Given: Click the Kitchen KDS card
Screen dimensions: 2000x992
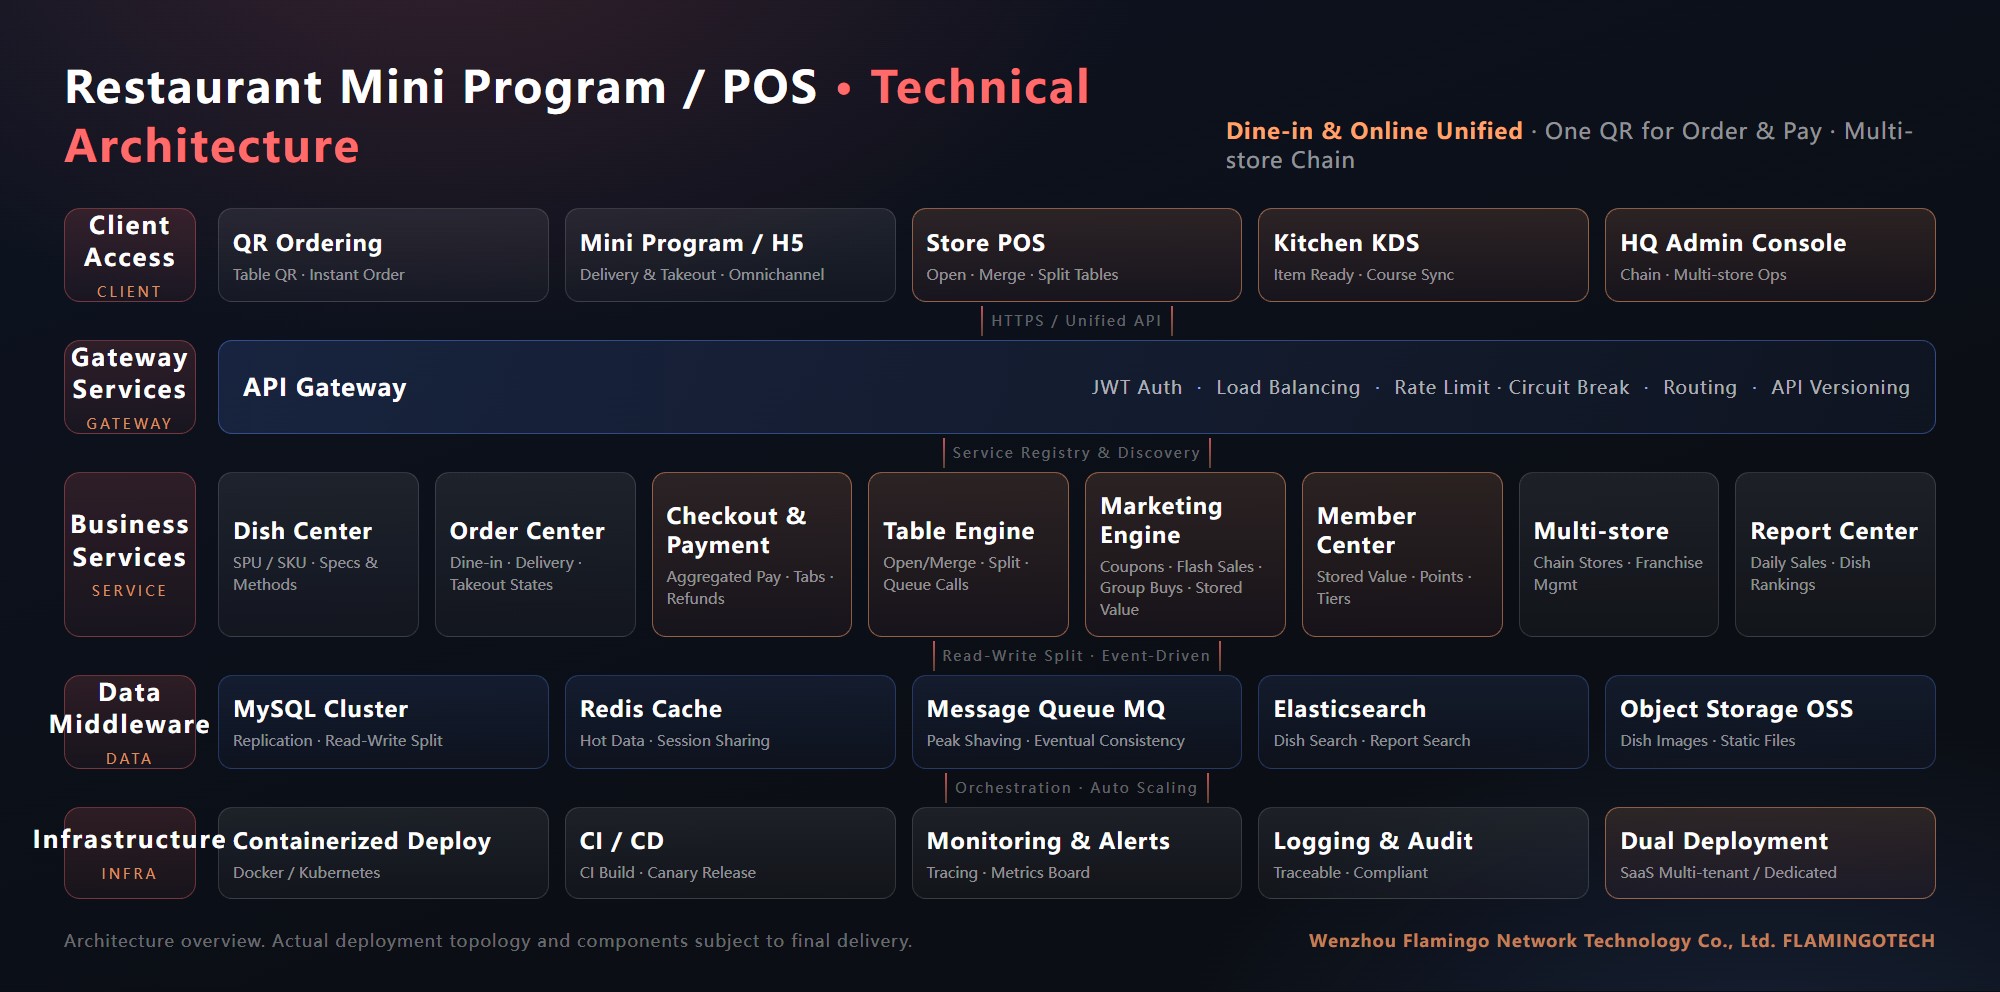Looking at the screenshot, I should click(x=1423, y=255).
